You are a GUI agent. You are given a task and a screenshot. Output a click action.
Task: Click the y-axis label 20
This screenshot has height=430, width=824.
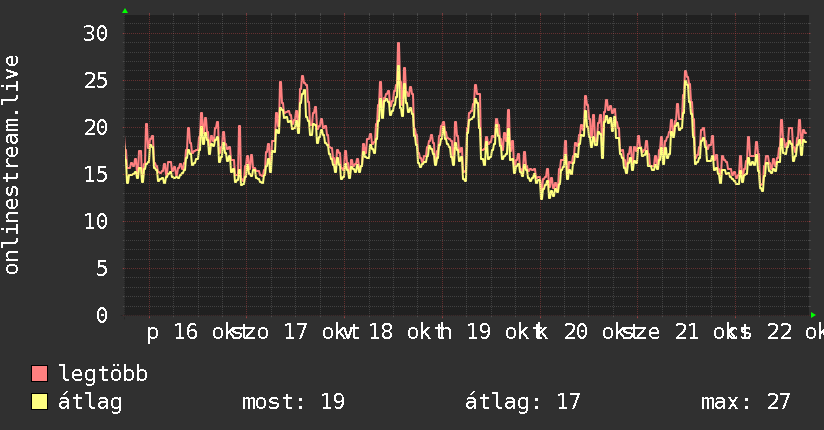click(x=95, y=127)
